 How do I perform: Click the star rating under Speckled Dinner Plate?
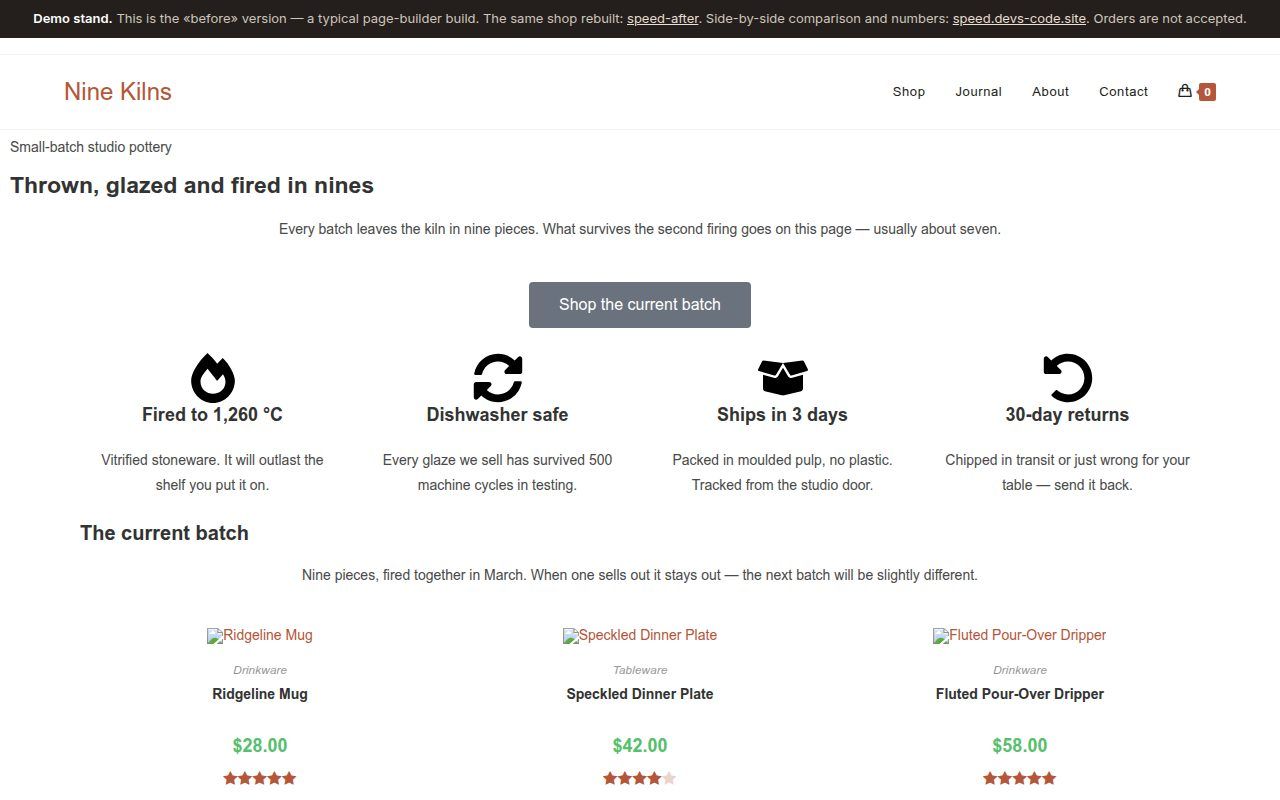pos(640,778)
